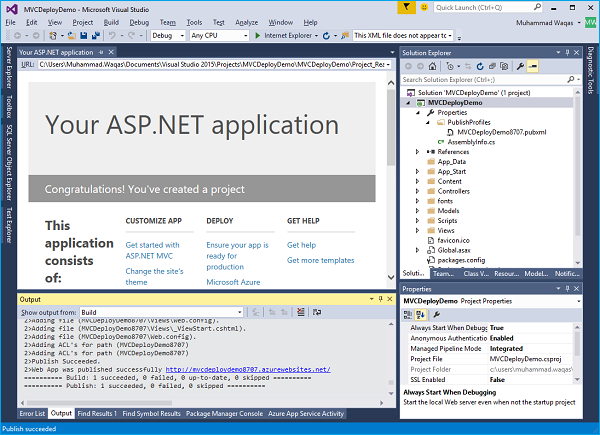Viewport: 600px width, 435px height.
Task: Expand the Controllers folder node
Action: click(x=418, y=190)
